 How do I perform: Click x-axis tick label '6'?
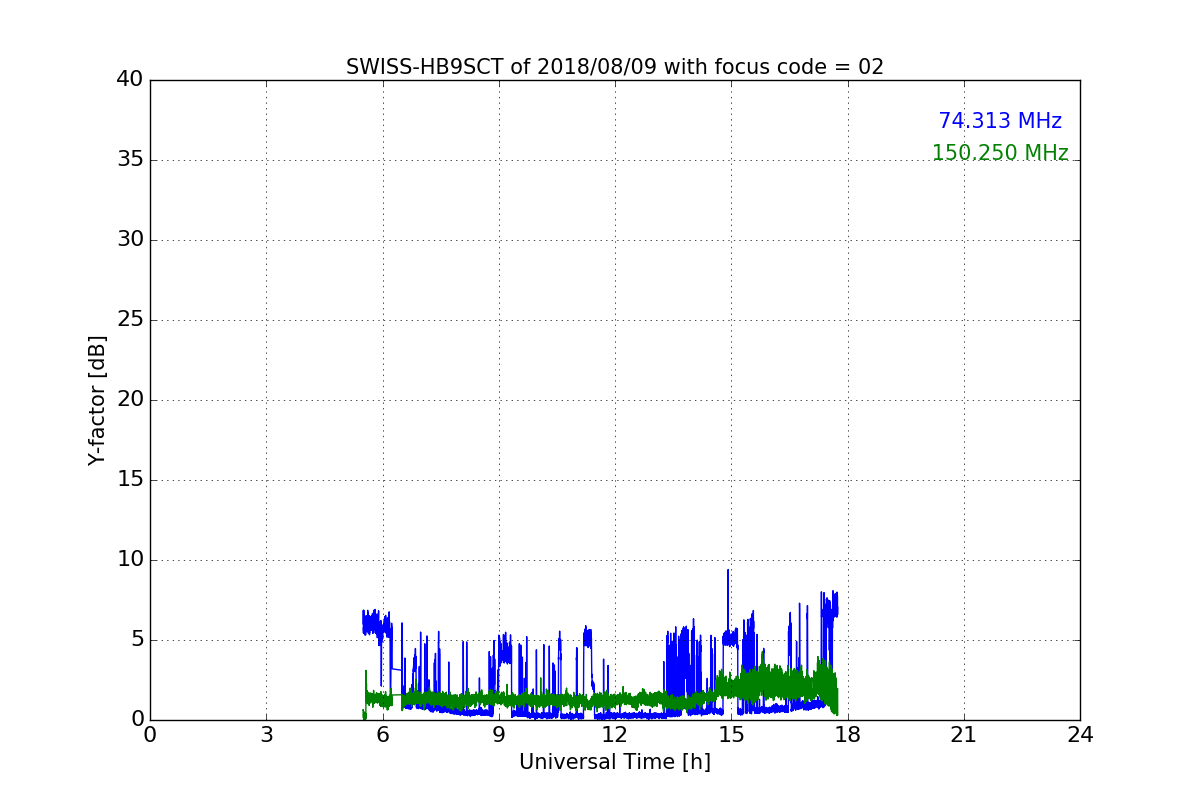(382, 735)
